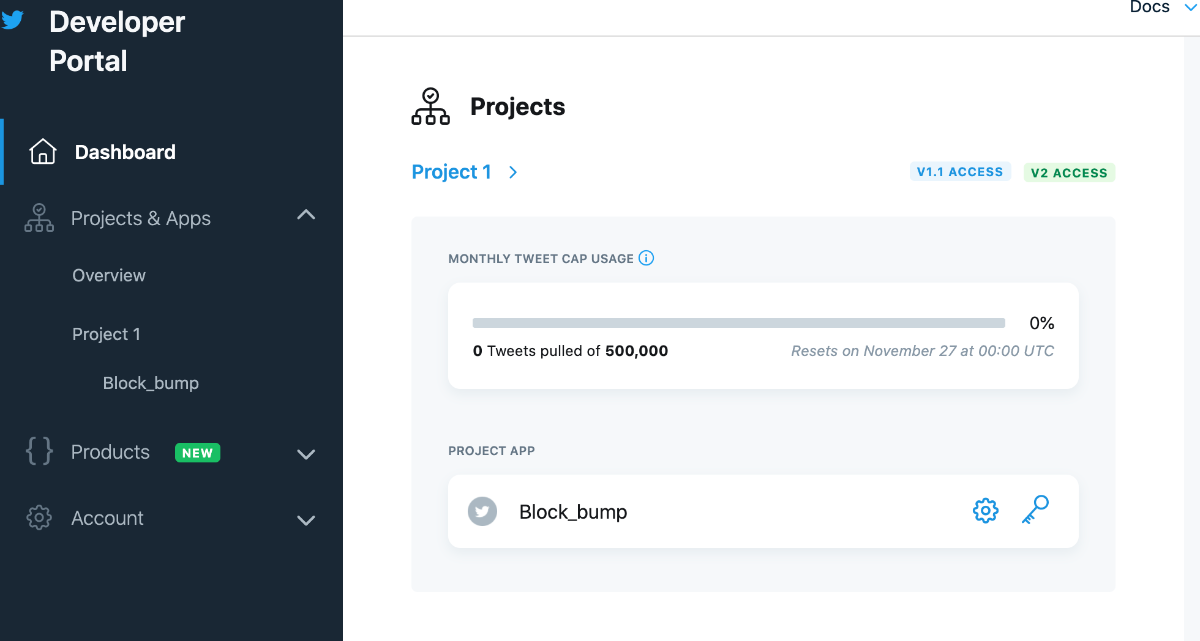This screenshot has height=641, width=1200.
Task: Expand the Account section chevron
Action: pos(307,520)
